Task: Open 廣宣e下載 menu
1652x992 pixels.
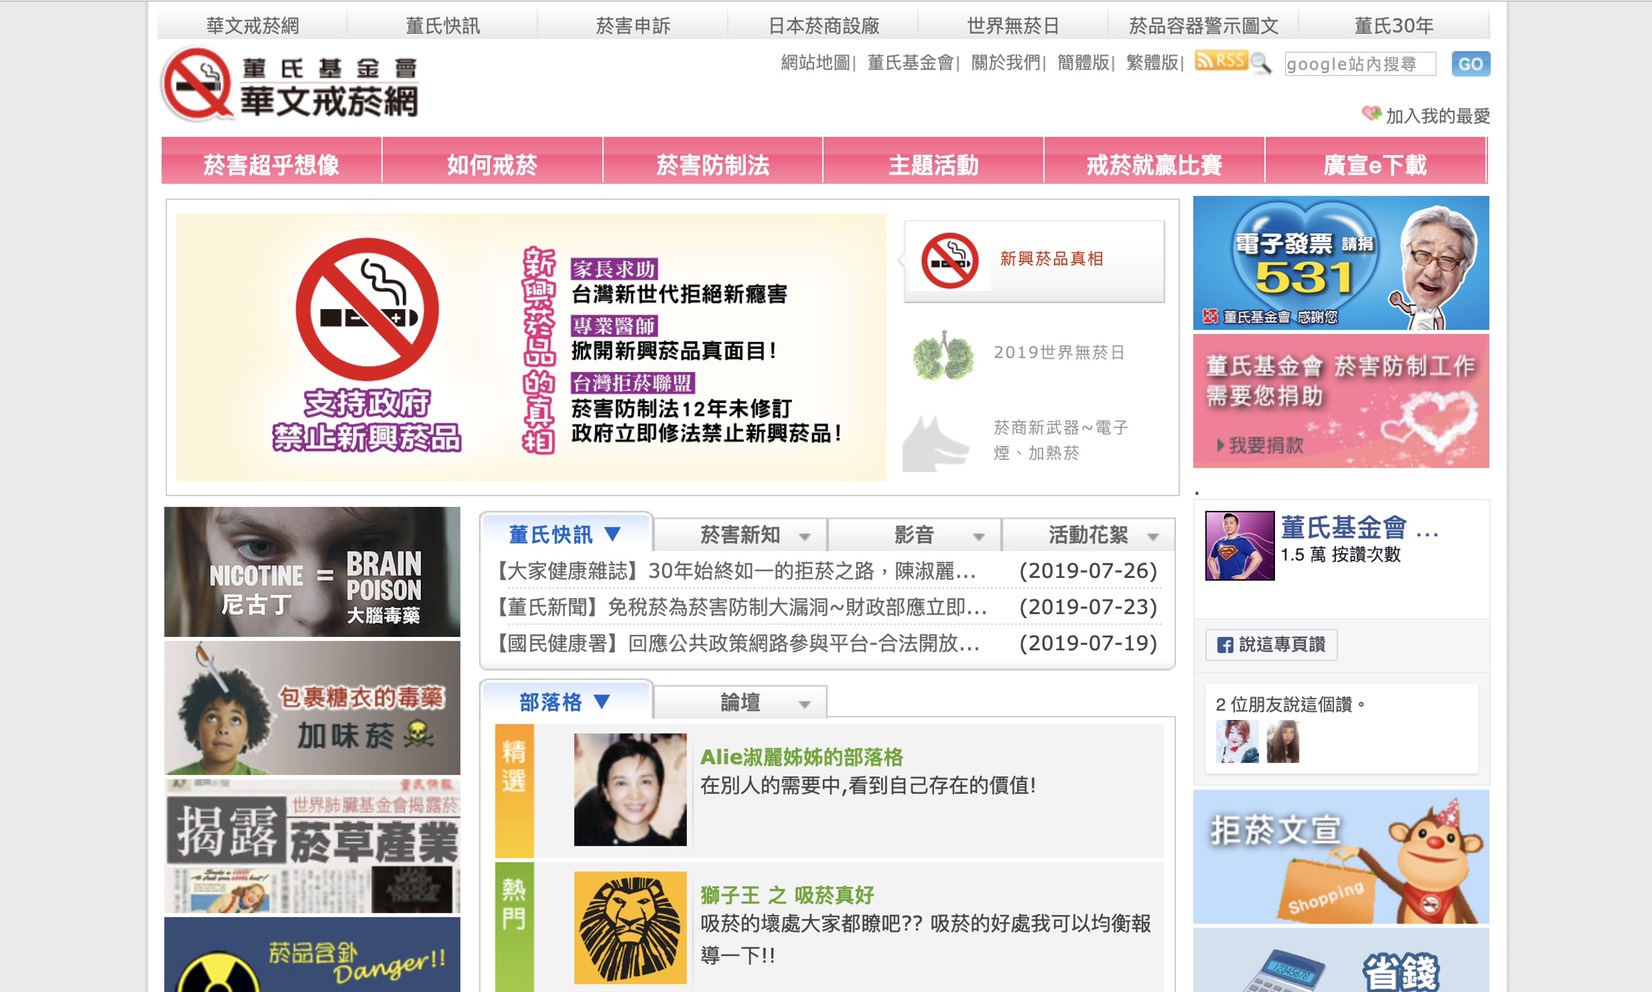Action: pyautogui.click(x=1375, y=161)
